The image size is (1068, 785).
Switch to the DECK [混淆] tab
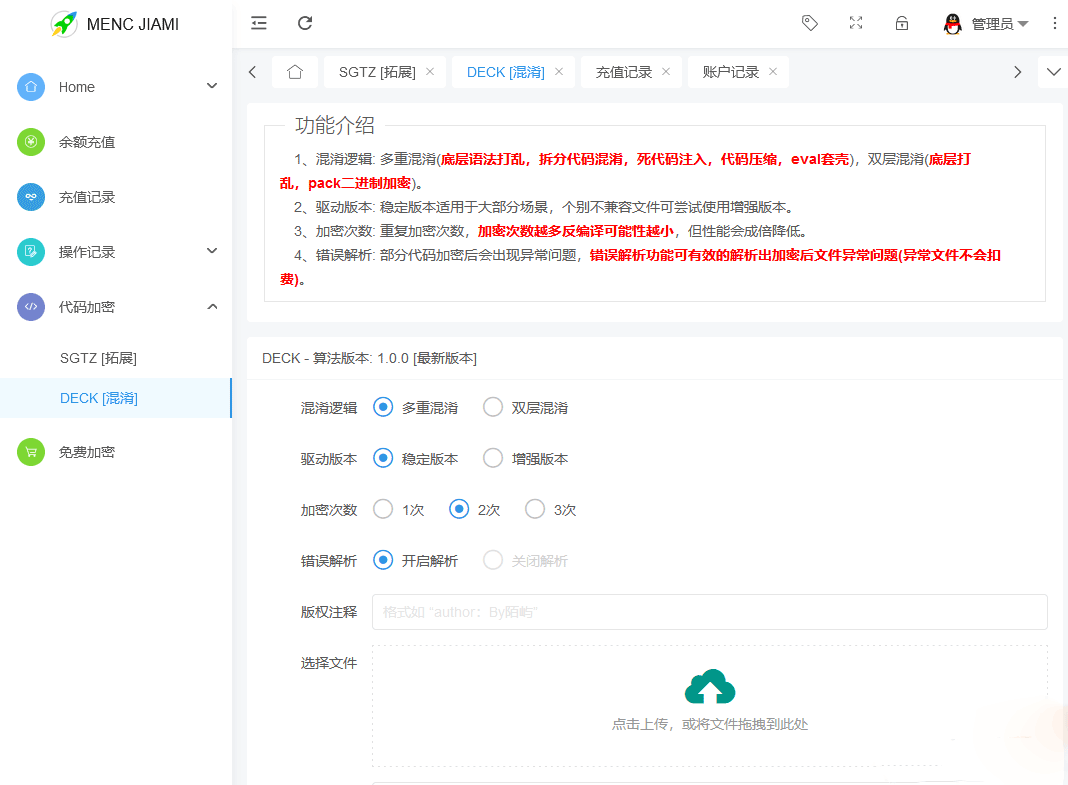pos(505,72)
